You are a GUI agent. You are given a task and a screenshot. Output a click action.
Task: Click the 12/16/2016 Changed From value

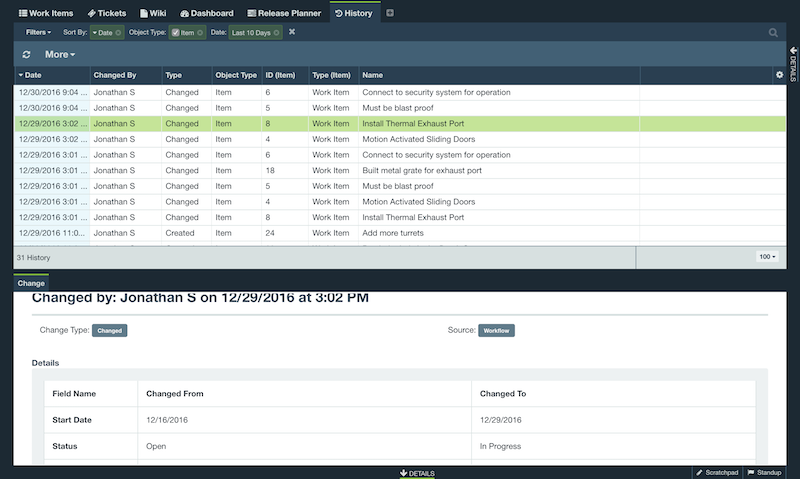[167, 420]
